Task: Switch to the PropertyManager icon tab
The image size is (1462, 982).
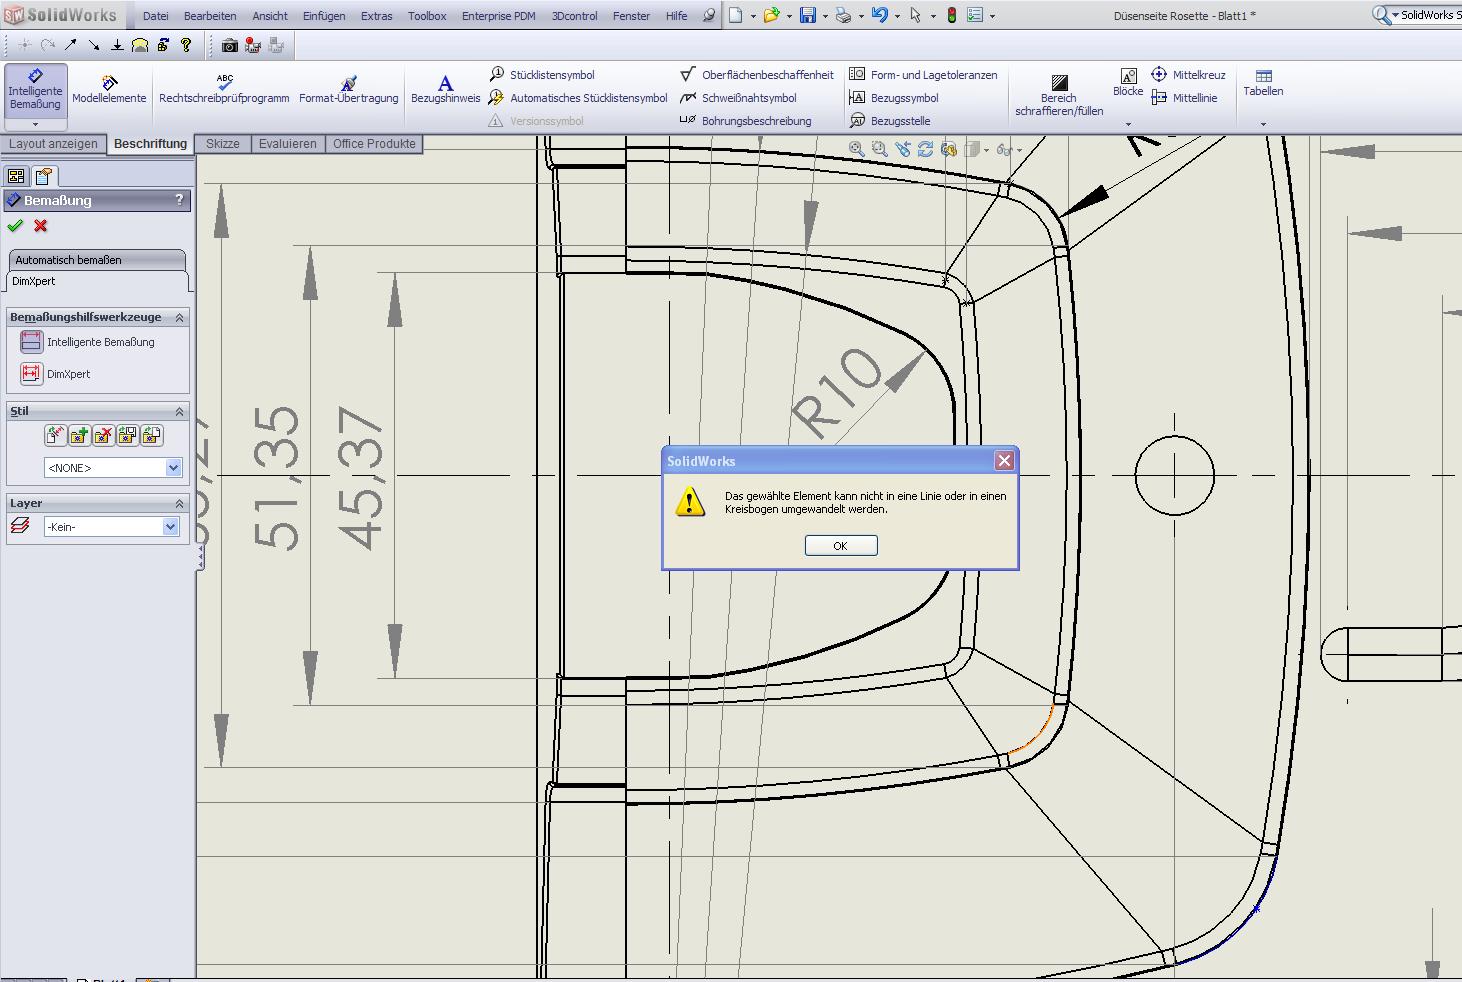Action: pyautogui.click(x=43, y=176)
